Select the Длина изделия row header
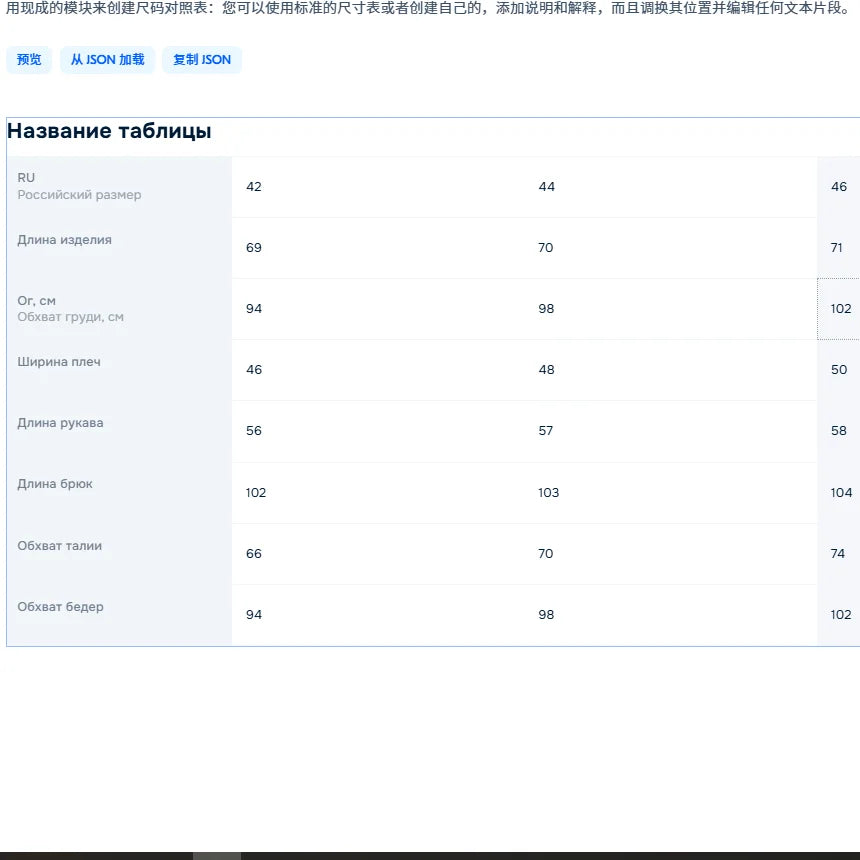860x860 pixels. pos(120,248)
